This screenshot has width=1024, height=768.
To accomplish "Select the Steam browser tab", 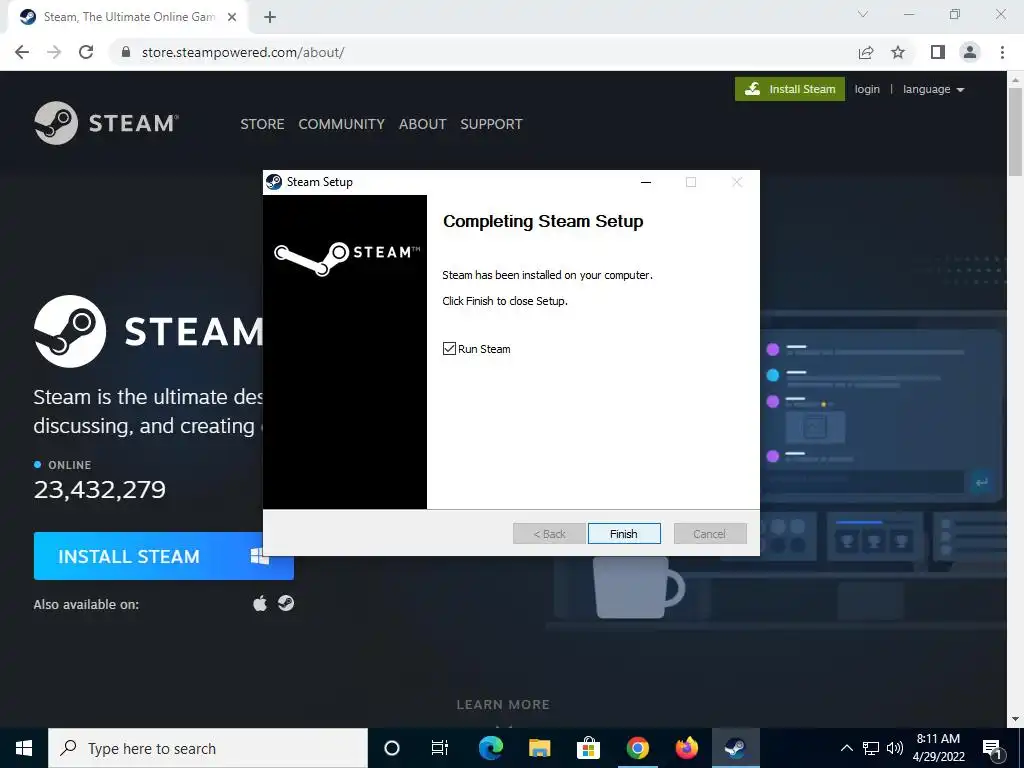I will [128, 17].
